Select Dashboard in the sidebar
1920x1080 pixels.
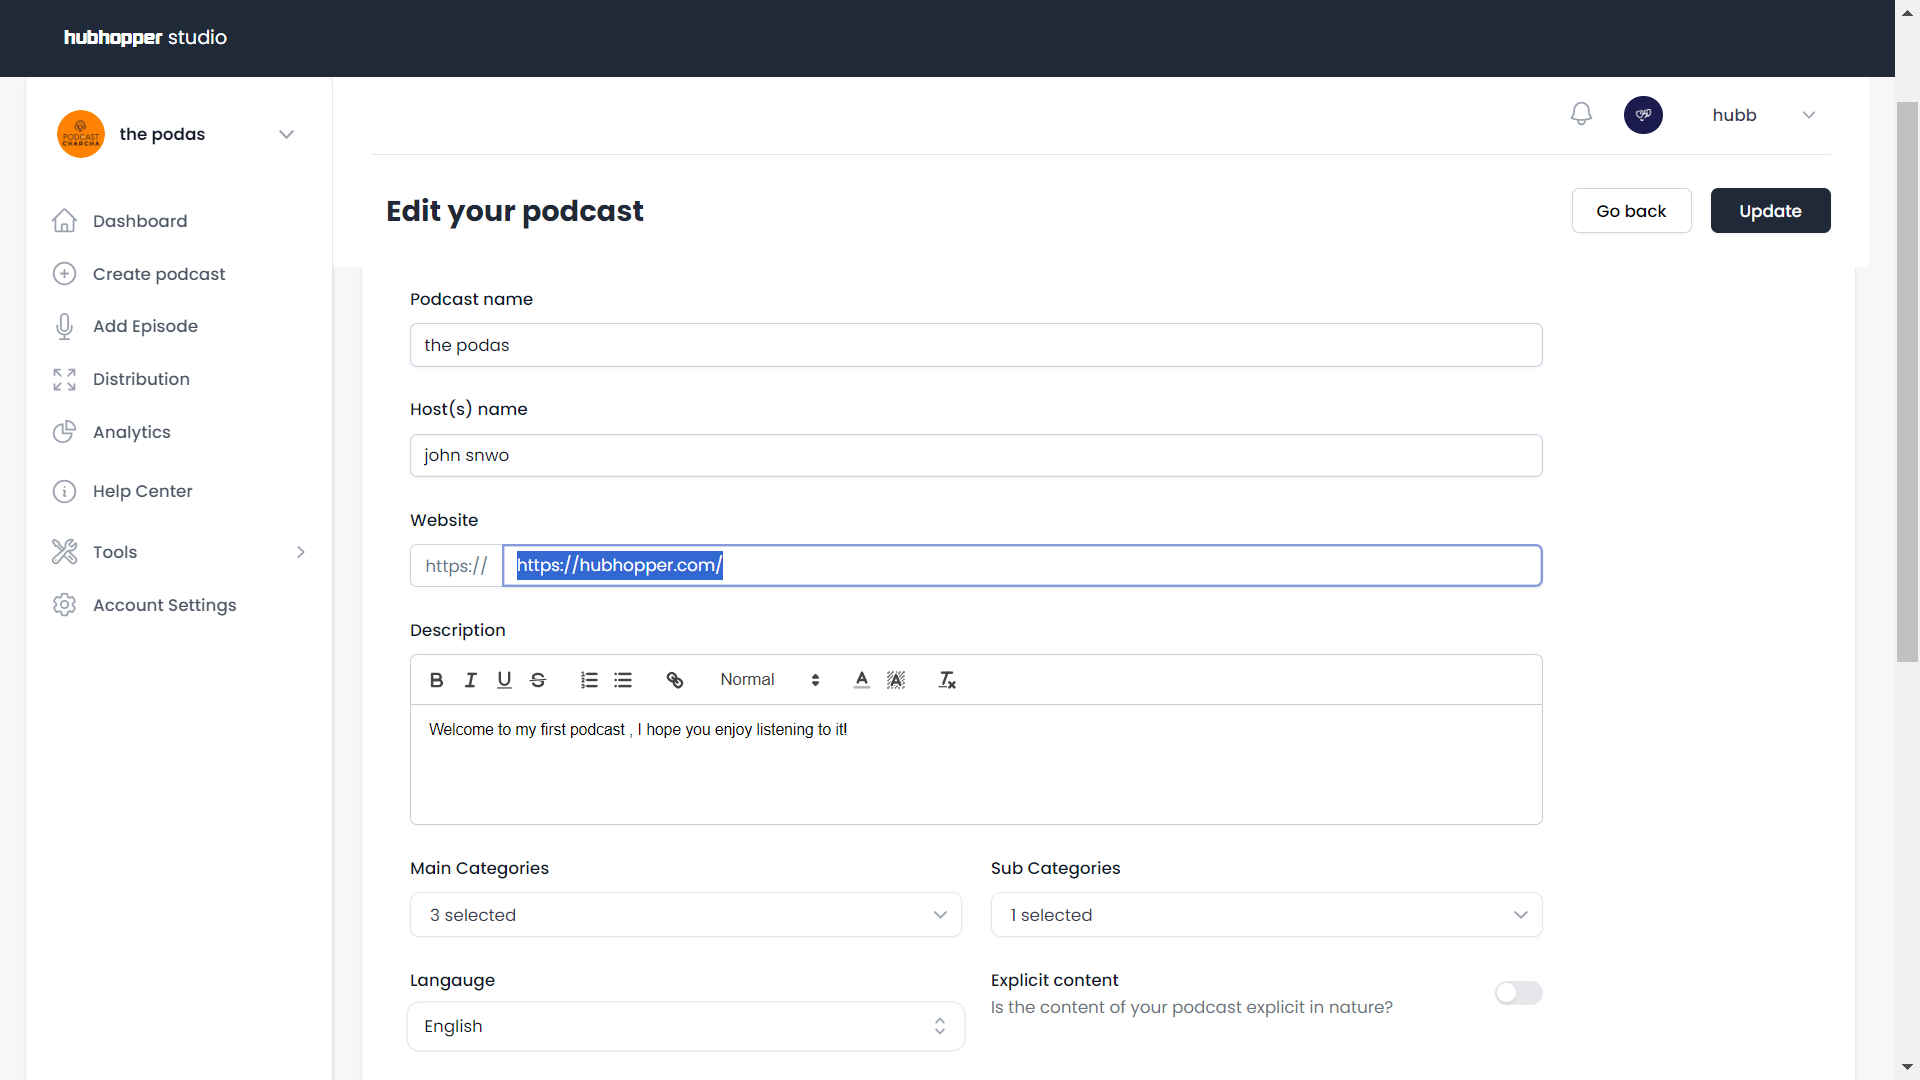(140, 221)
